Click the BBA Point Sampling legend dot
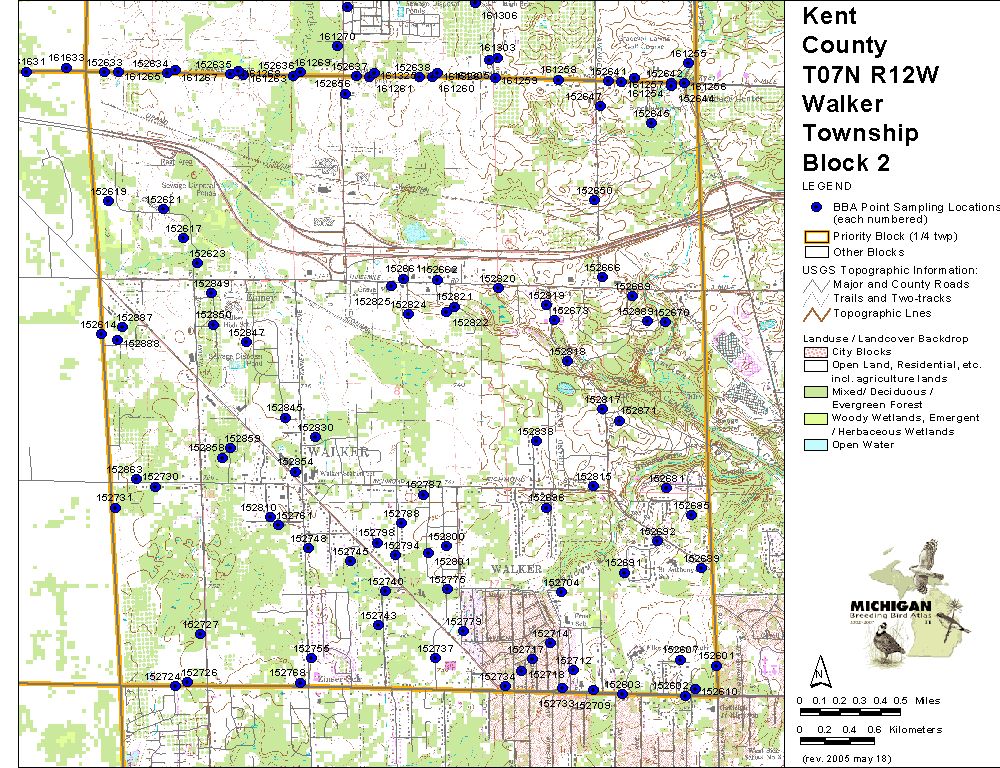Image resolution: width=1000 pixels, height=768 pixels. pos(817,206)
